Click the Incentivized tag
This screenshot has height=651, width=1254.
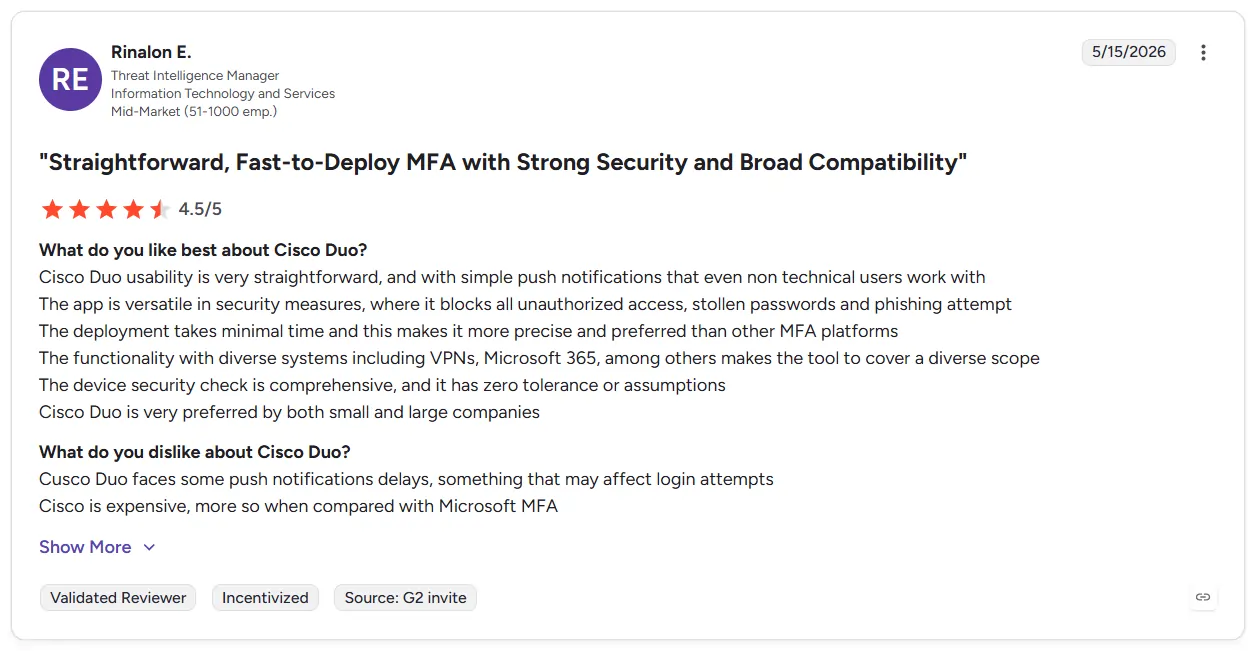click(x=265, y=598)
